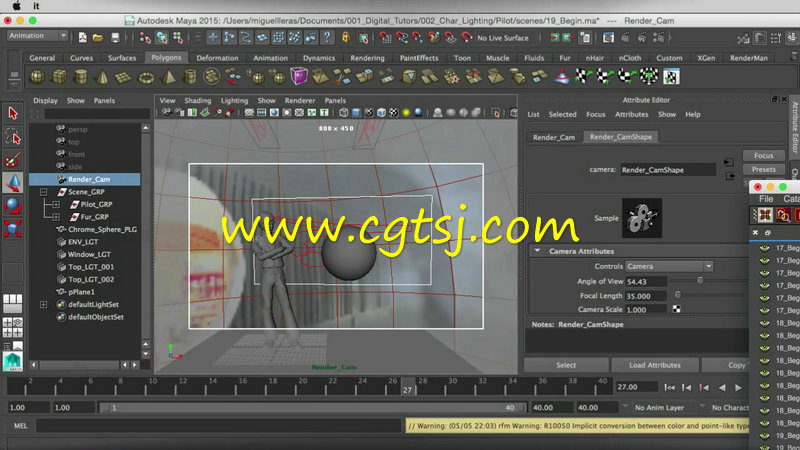Click the MEL script language button
Image resolution: width=800 pixels, height=450 pixels.
point(20,426)
